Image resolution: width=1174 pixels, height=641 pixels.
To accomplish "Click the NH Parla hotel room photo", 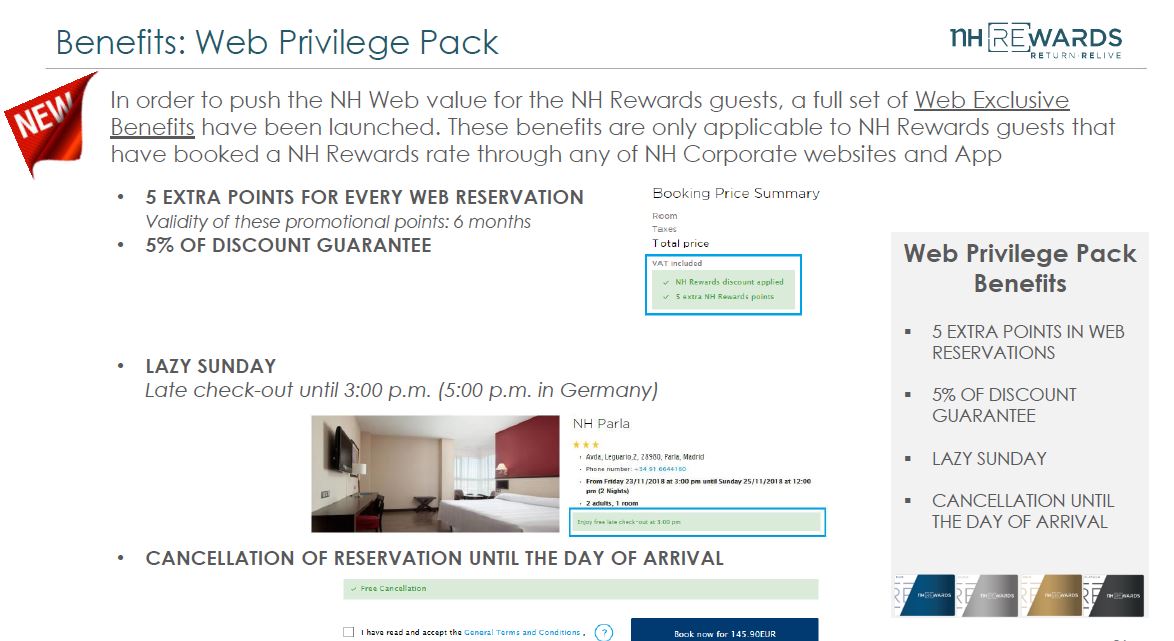I will tap(435, 474).
